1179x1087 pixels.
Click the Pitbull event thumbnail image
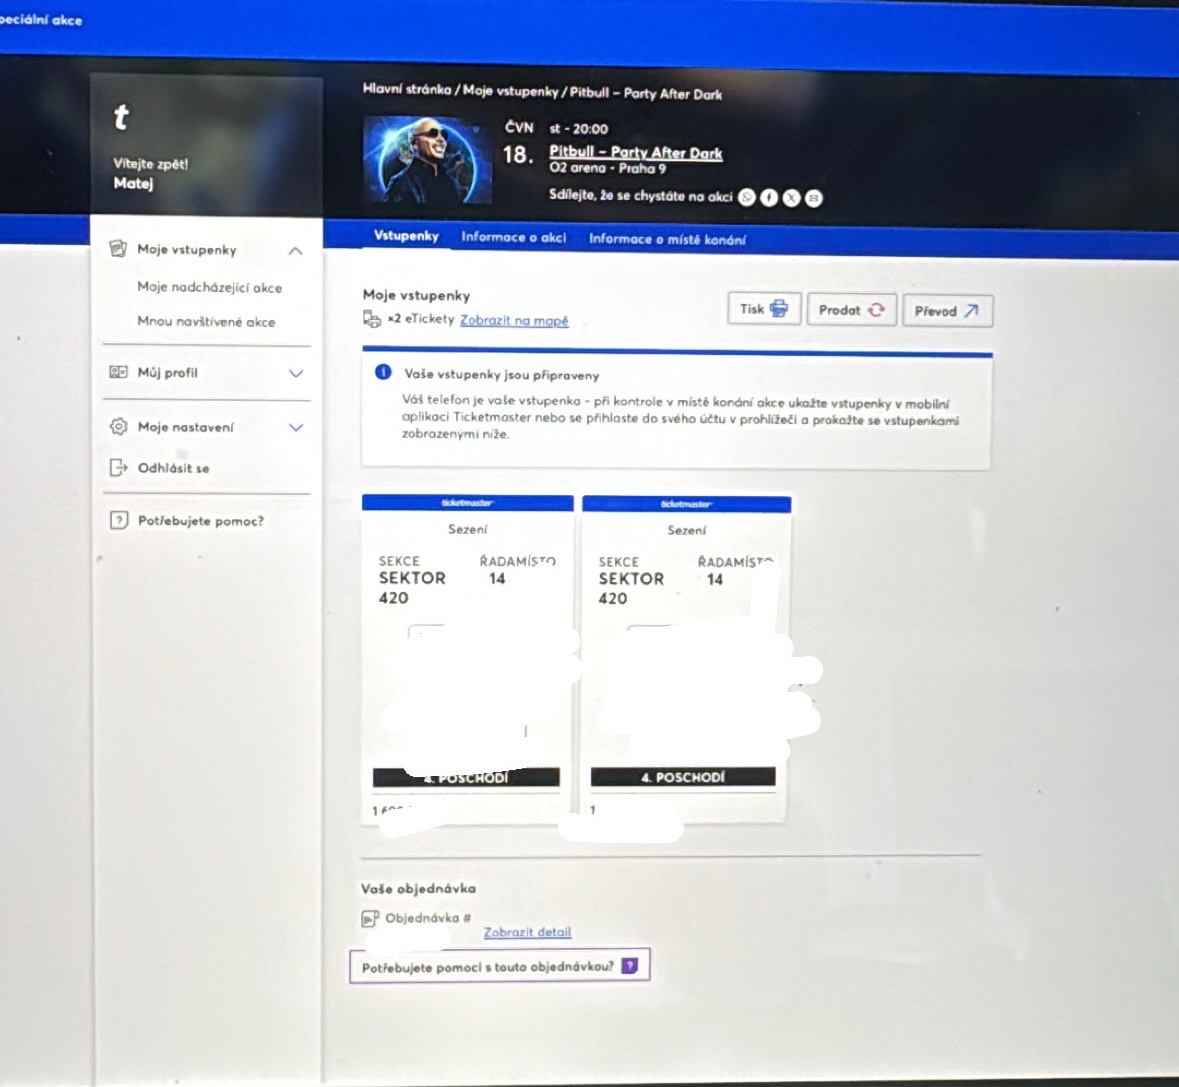click(427, 159)
